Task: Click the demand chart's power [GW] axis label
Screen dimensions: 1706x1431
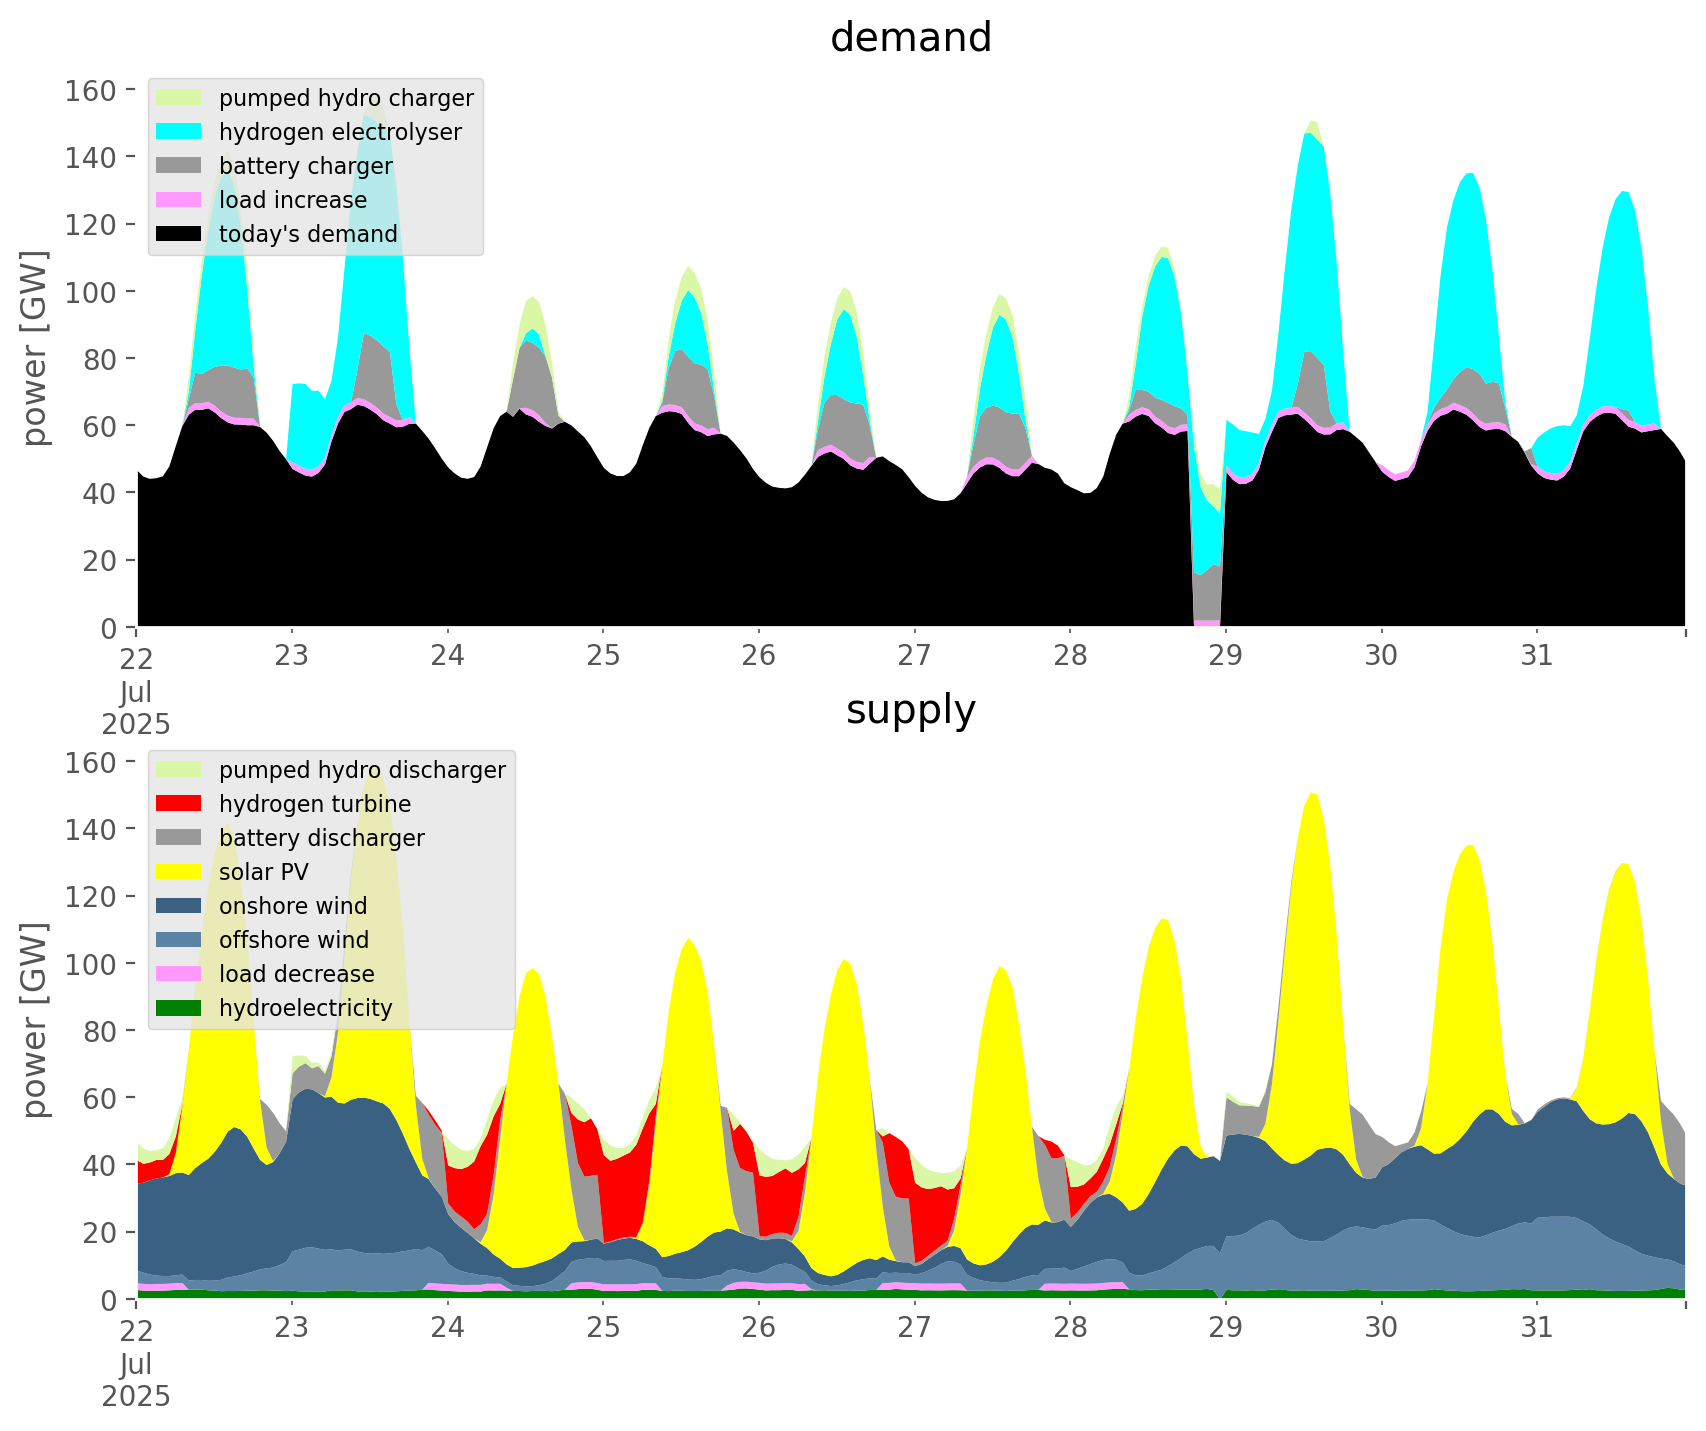Action: point(35,349)
